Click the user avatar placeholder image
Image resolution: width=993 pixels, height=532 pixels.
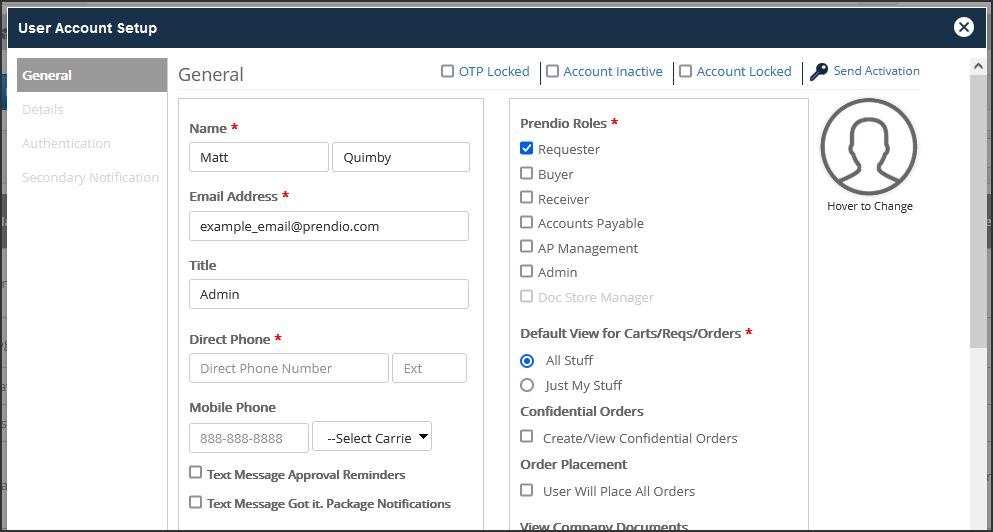point(869,146)
